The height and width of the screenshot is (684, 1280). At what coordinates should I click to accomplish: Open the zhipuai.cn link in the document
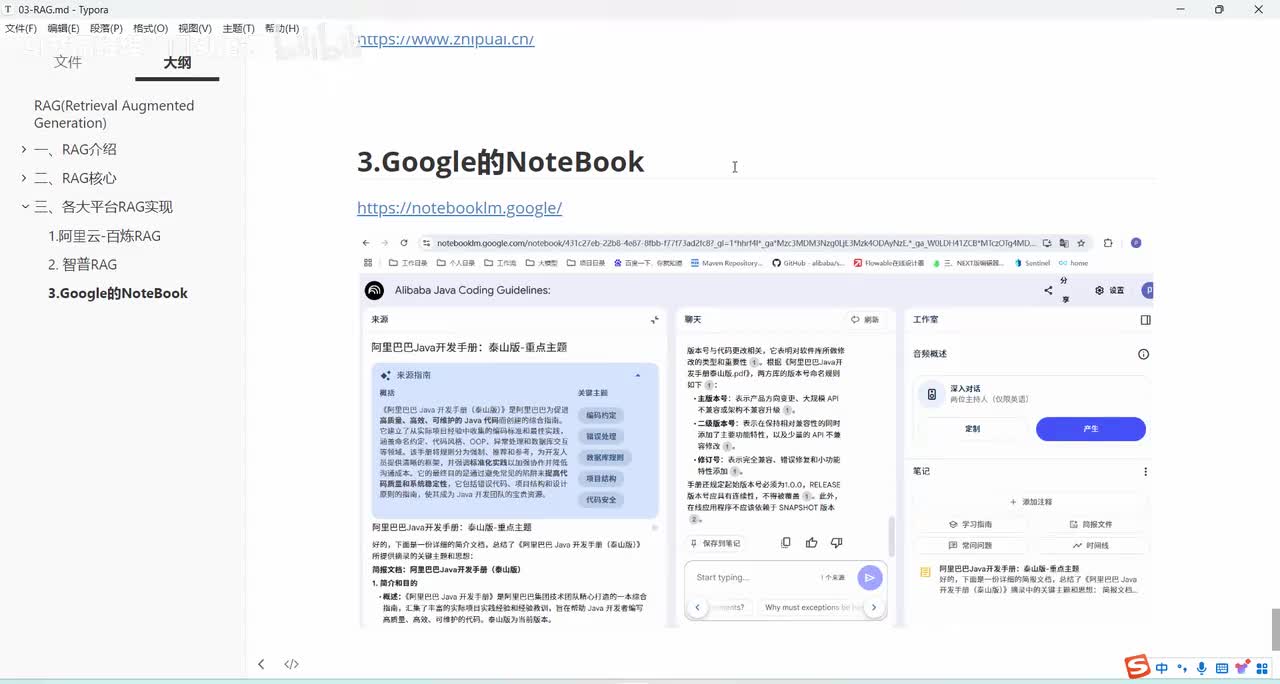[445, 40]
